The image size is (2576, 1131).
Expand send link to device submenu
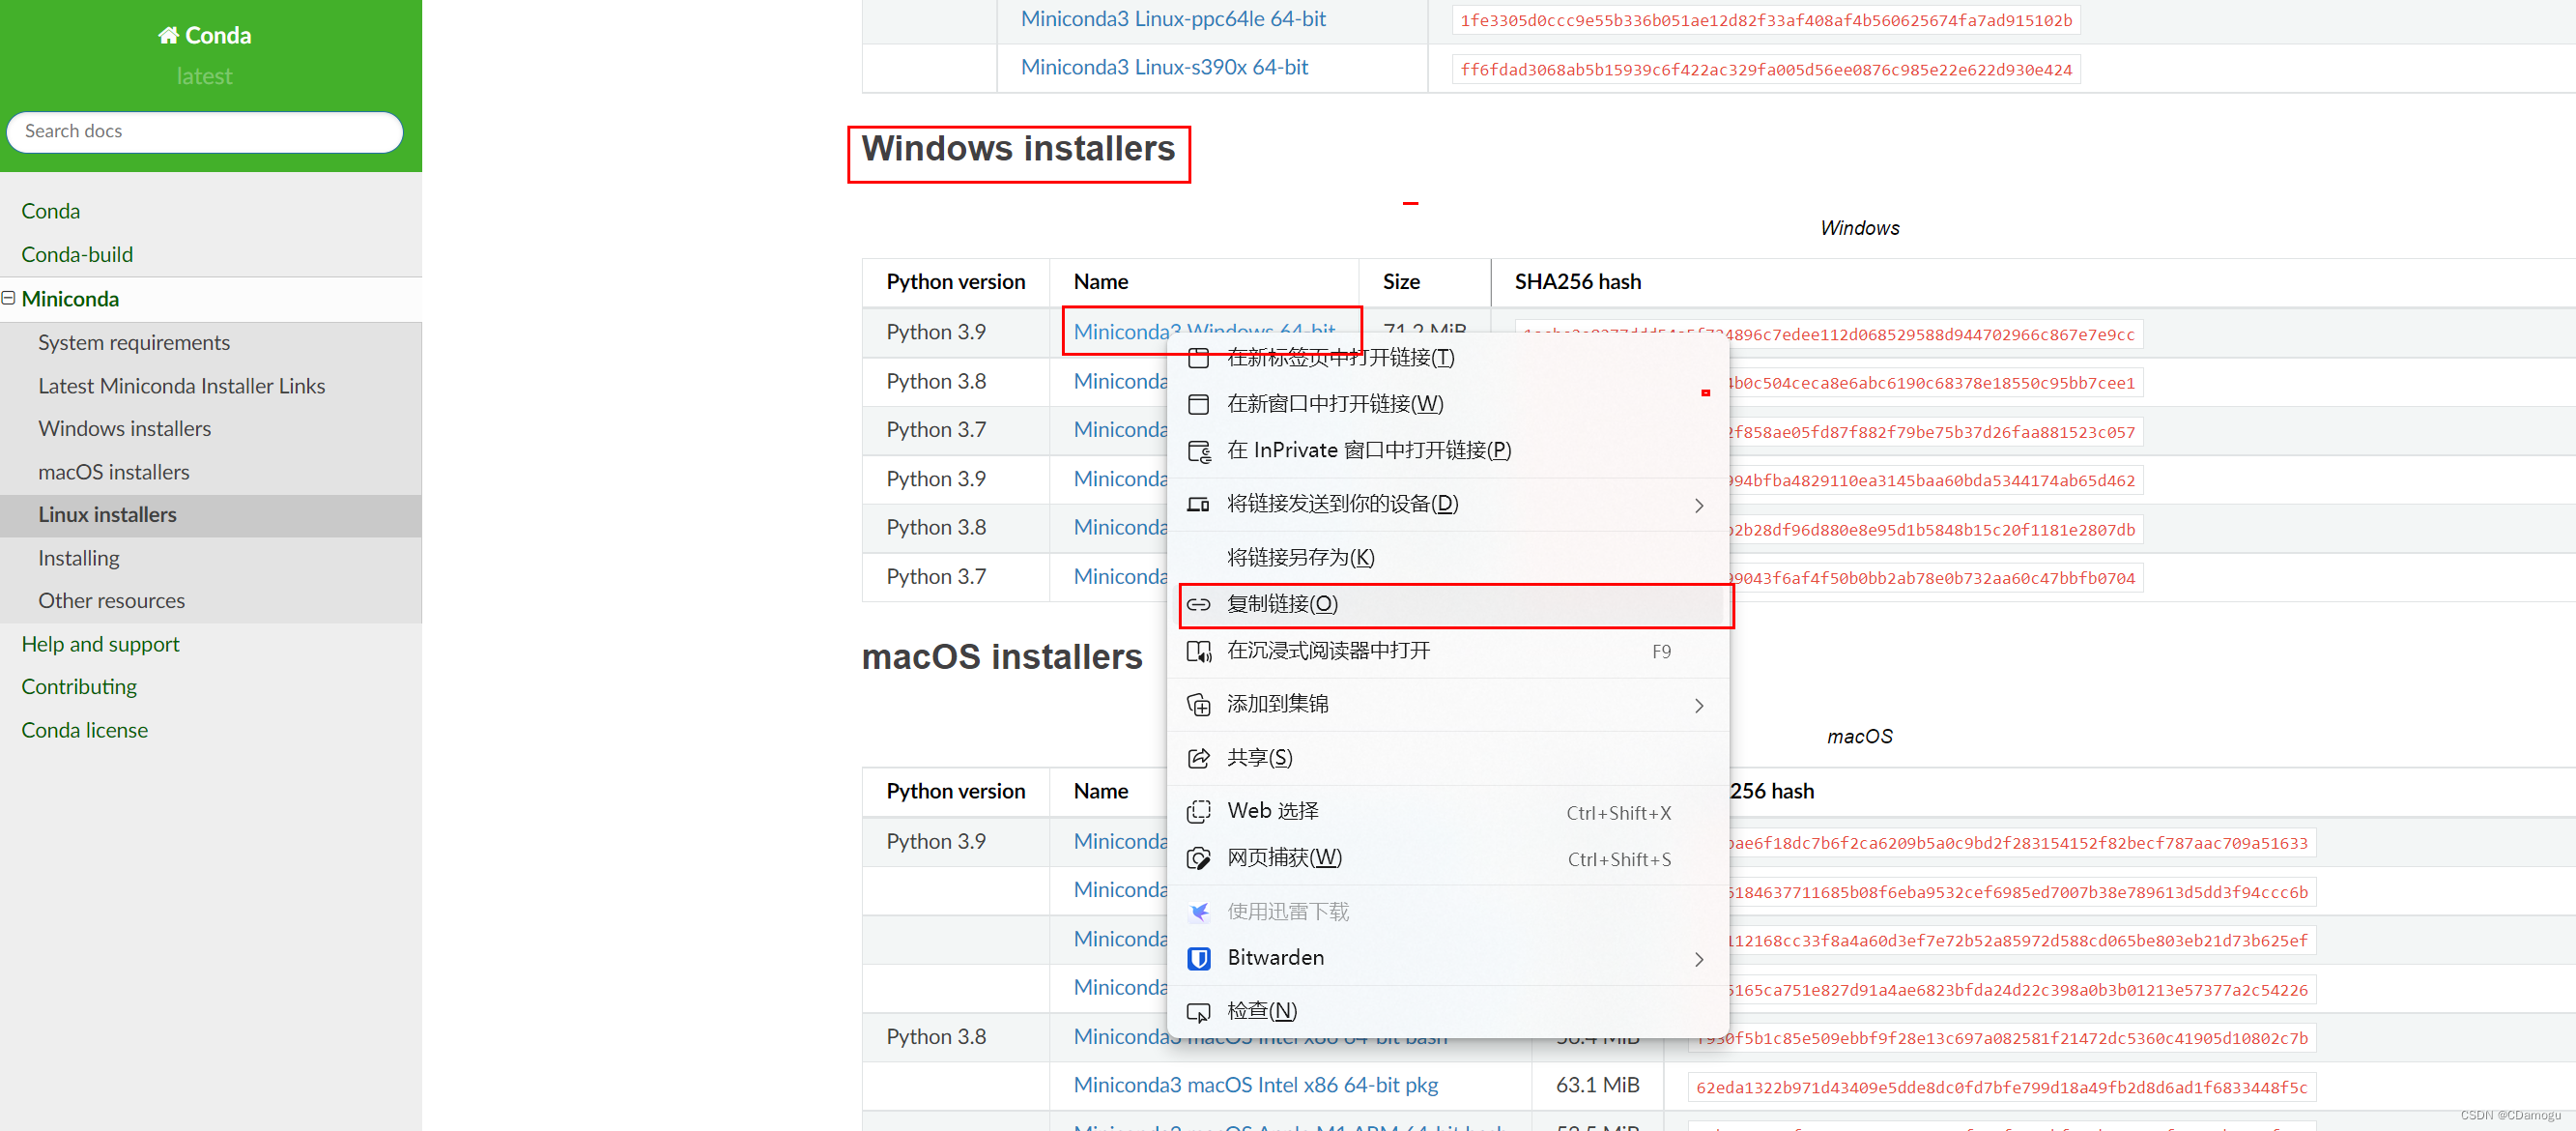1701,503
